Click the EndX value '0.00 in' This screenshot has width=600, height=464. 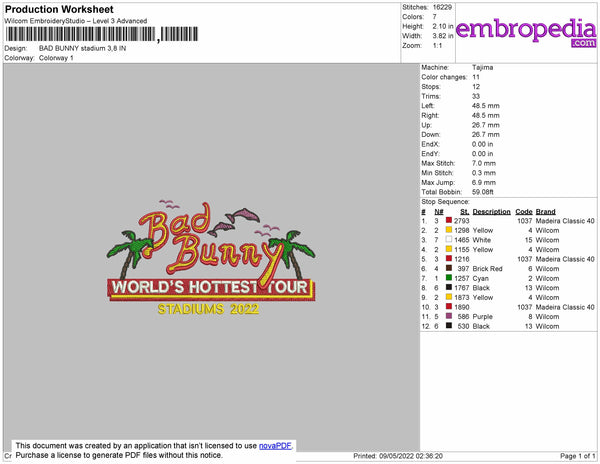[x=483, y=144]
